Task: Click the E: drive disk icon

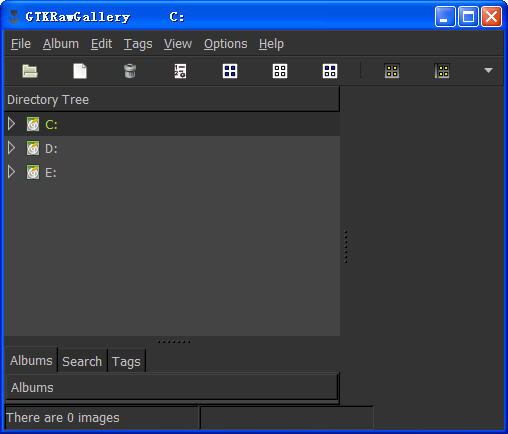Action: (33, 172)
